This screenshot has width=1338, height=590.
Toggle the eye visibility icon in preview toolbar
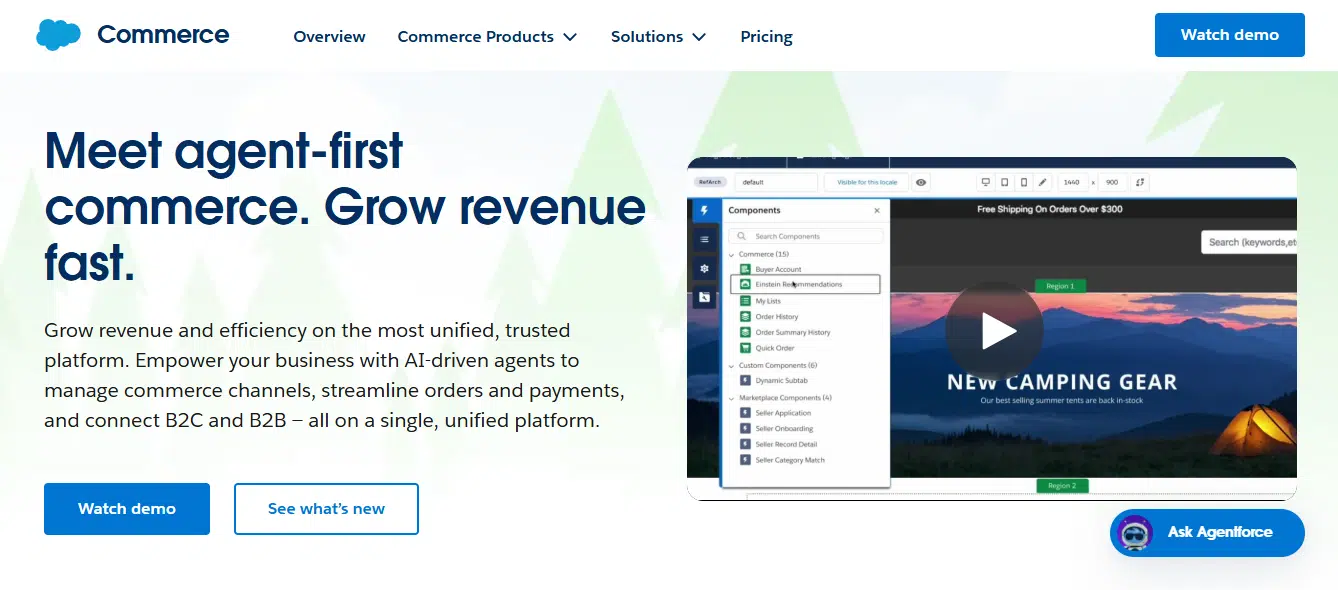[x=921, y=183]
